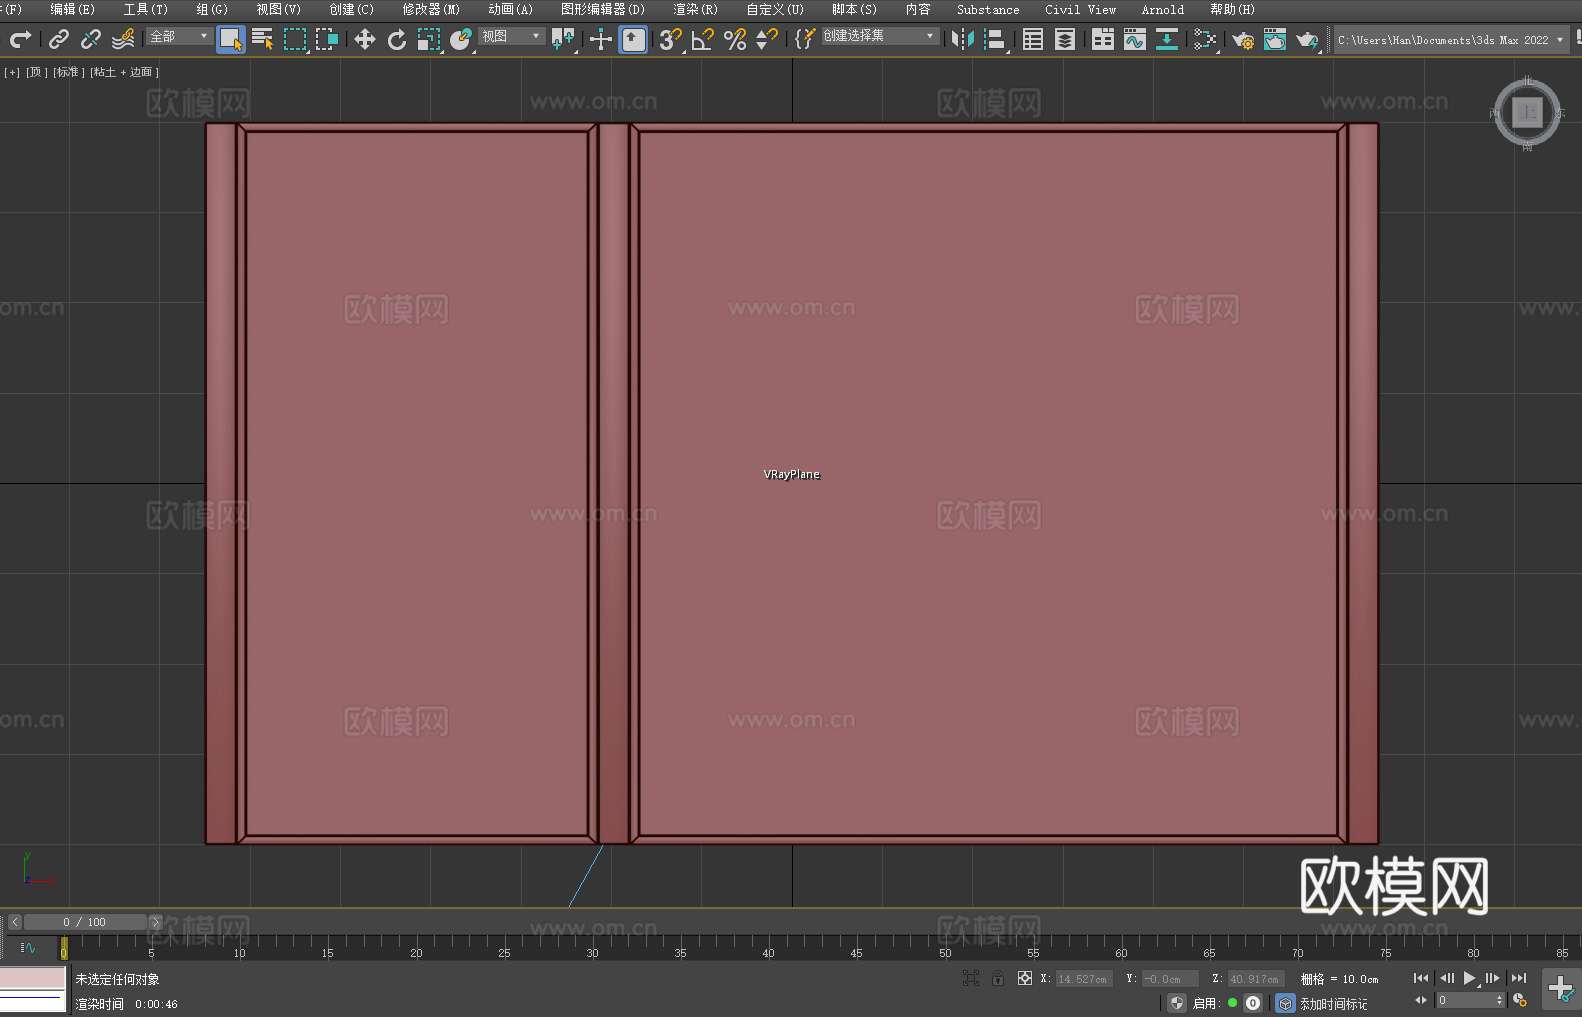Screen dimensions: 1582x1017
Task: Click Use Pivot Point Center icon
Action: pos(563,40)
